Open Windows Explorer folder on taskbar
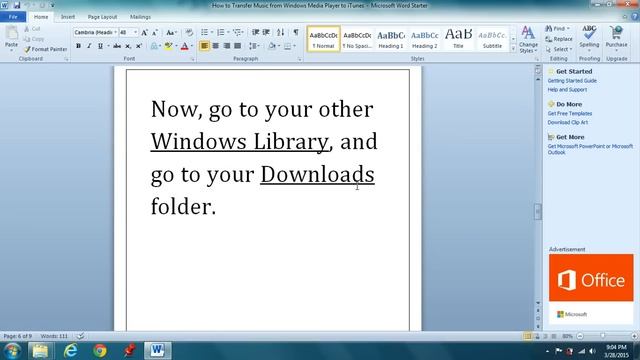The height and width of the screenshot is (360, 640). (40, 351)
